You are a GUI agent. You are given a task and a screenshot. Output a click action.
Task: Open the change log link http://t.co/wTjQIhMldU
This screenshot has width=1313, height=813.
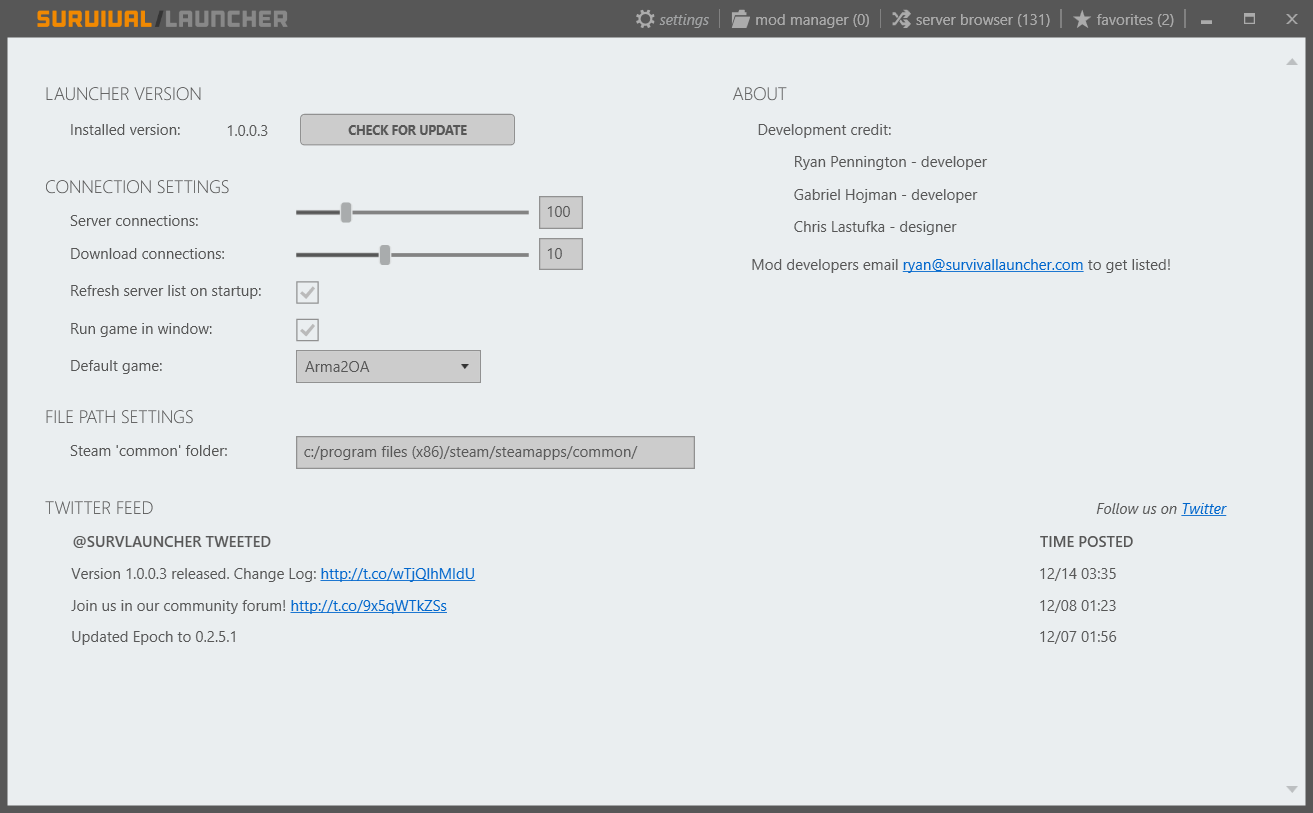pos(398,574)
